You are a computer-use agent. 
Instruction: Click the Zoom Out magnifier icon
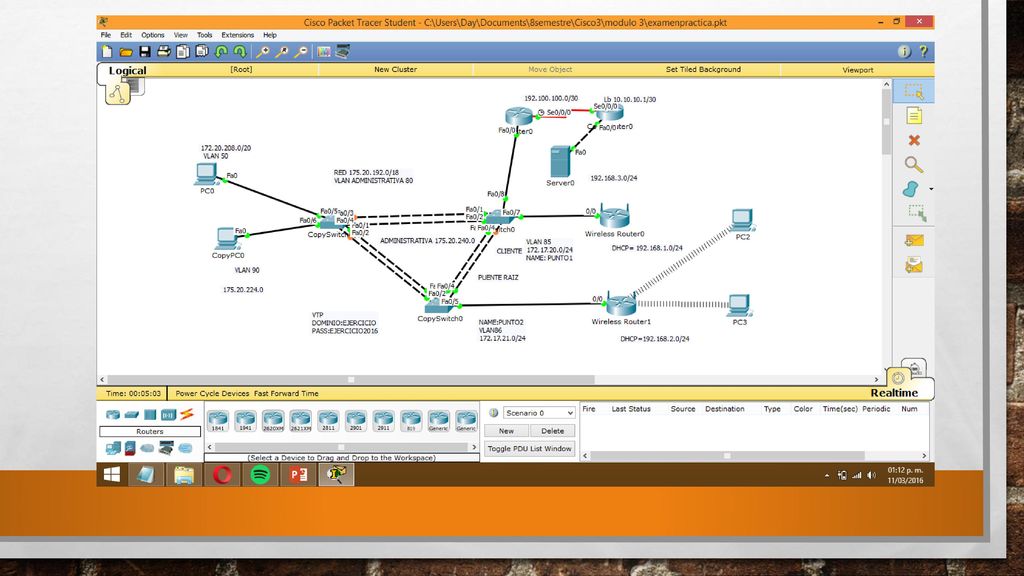tap(301, 52)
